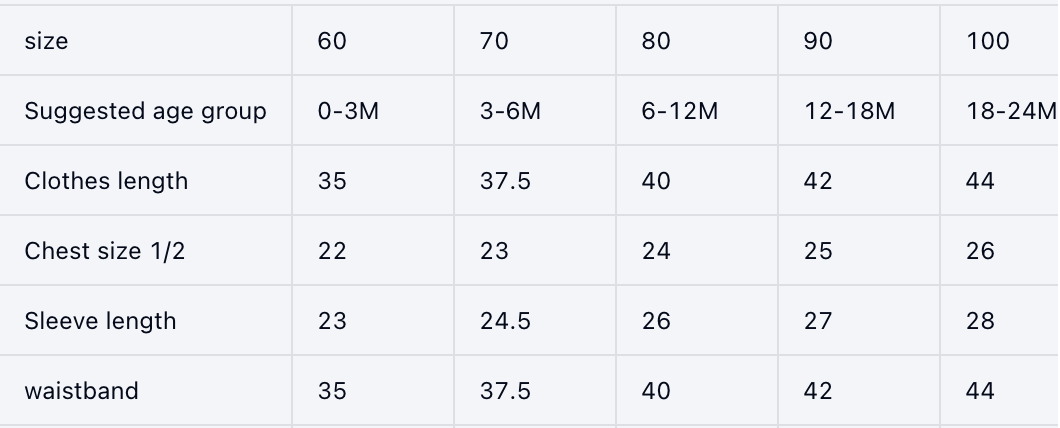Click the "size" row header cell

pyautogui.click(x=46, y=41)
